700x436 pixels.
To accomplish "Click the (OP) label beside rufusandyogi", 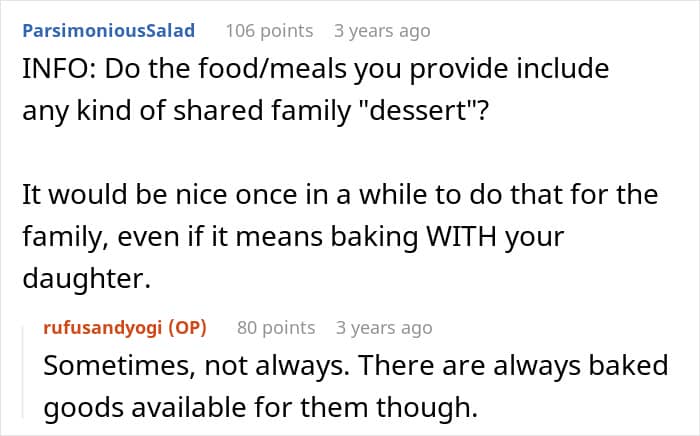I will [x=188, y=328].
